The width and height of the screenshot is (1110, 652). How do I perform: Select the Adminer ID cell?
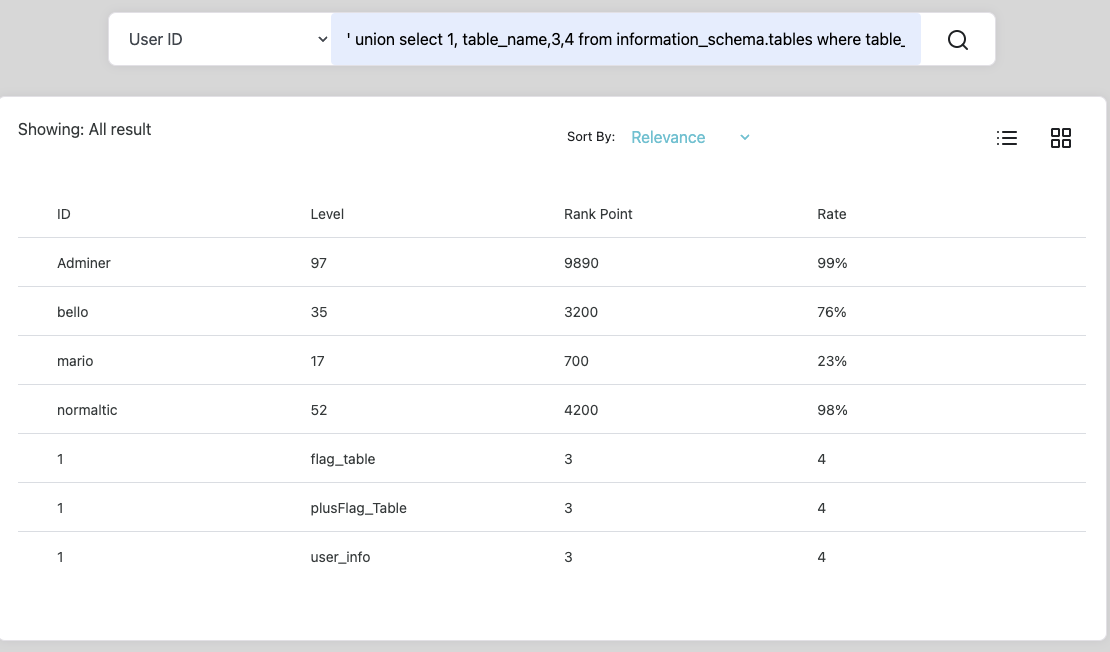(84, 263)
